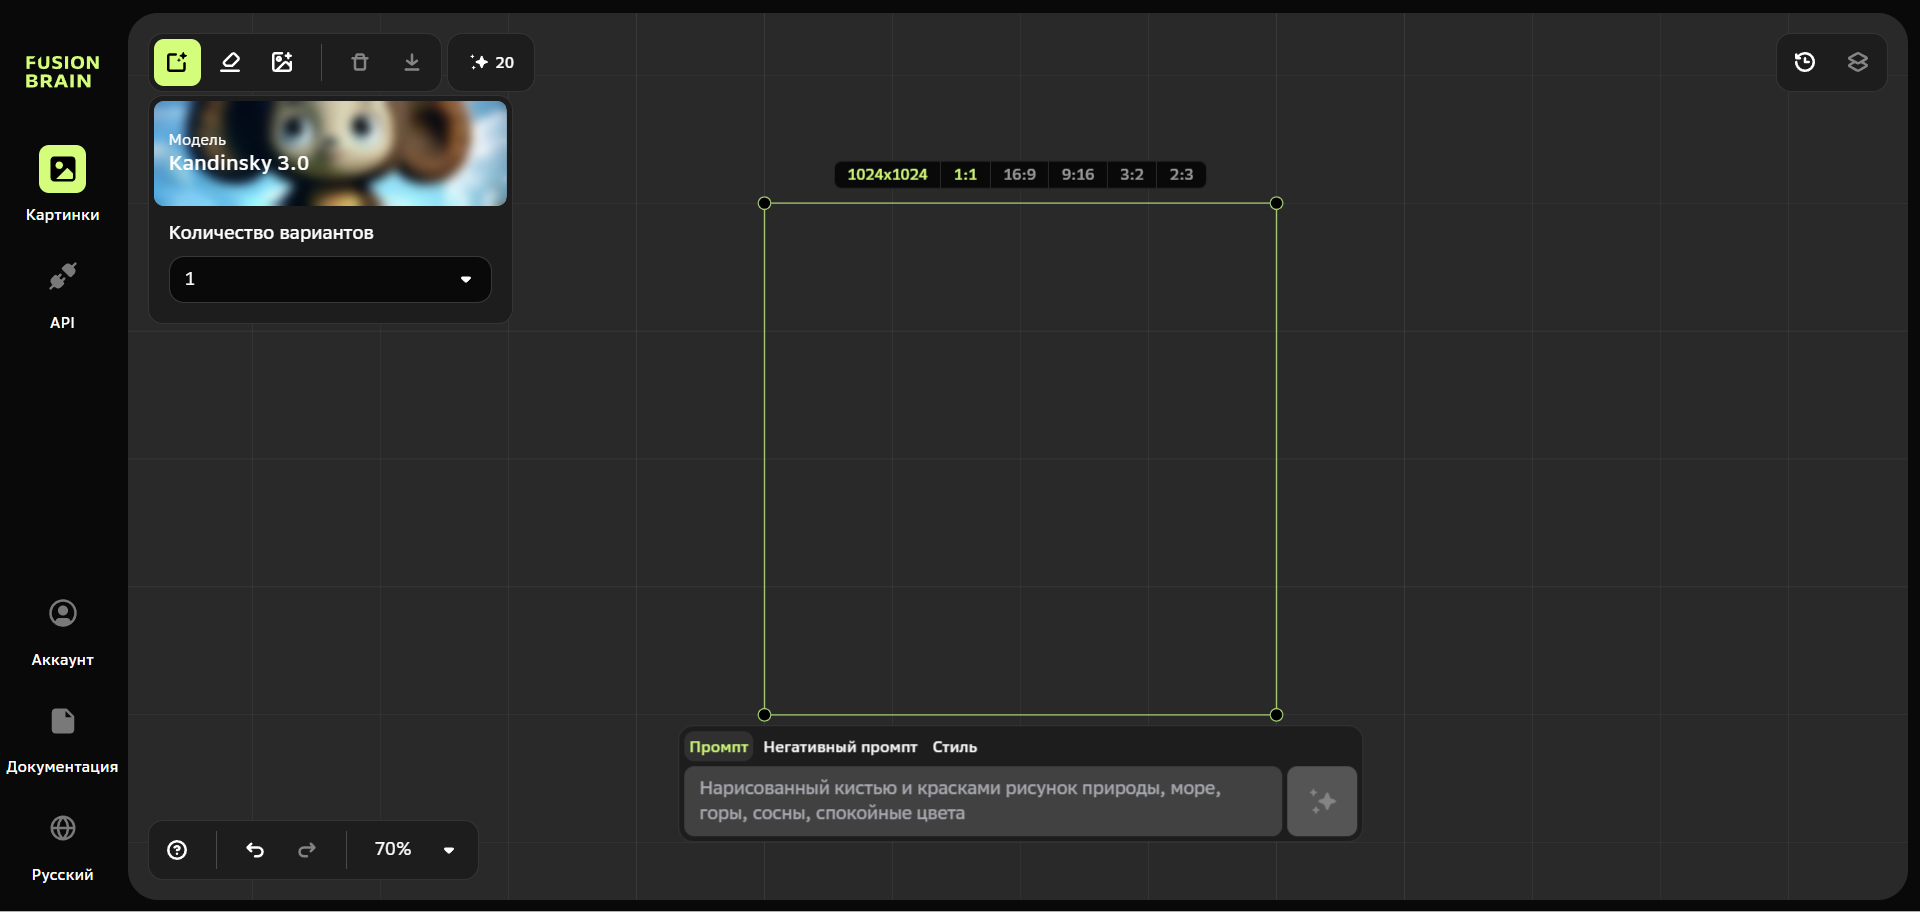Screen dimensions: 1920x912
Task: Click the upload image tool icon
Action: click(282, 63)
